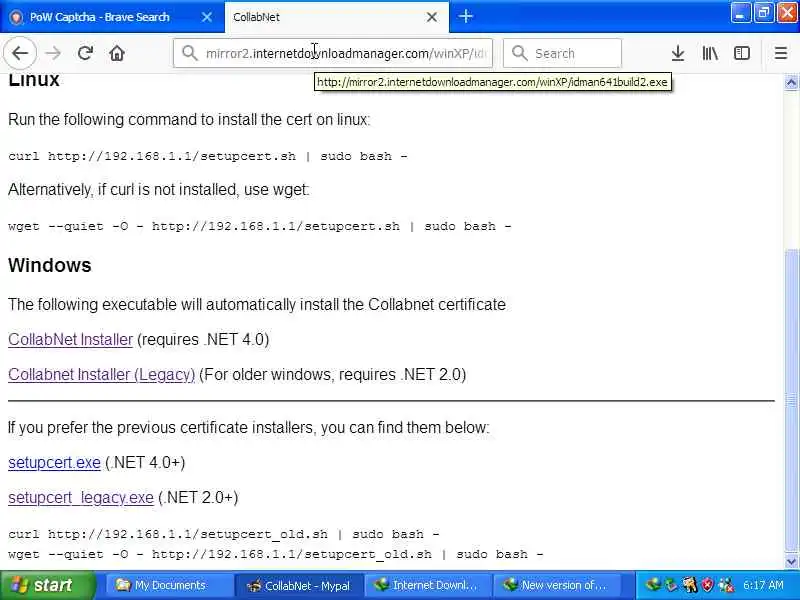Click the magnifier in the Search box
Screen dimensions: 800x600
519,53
